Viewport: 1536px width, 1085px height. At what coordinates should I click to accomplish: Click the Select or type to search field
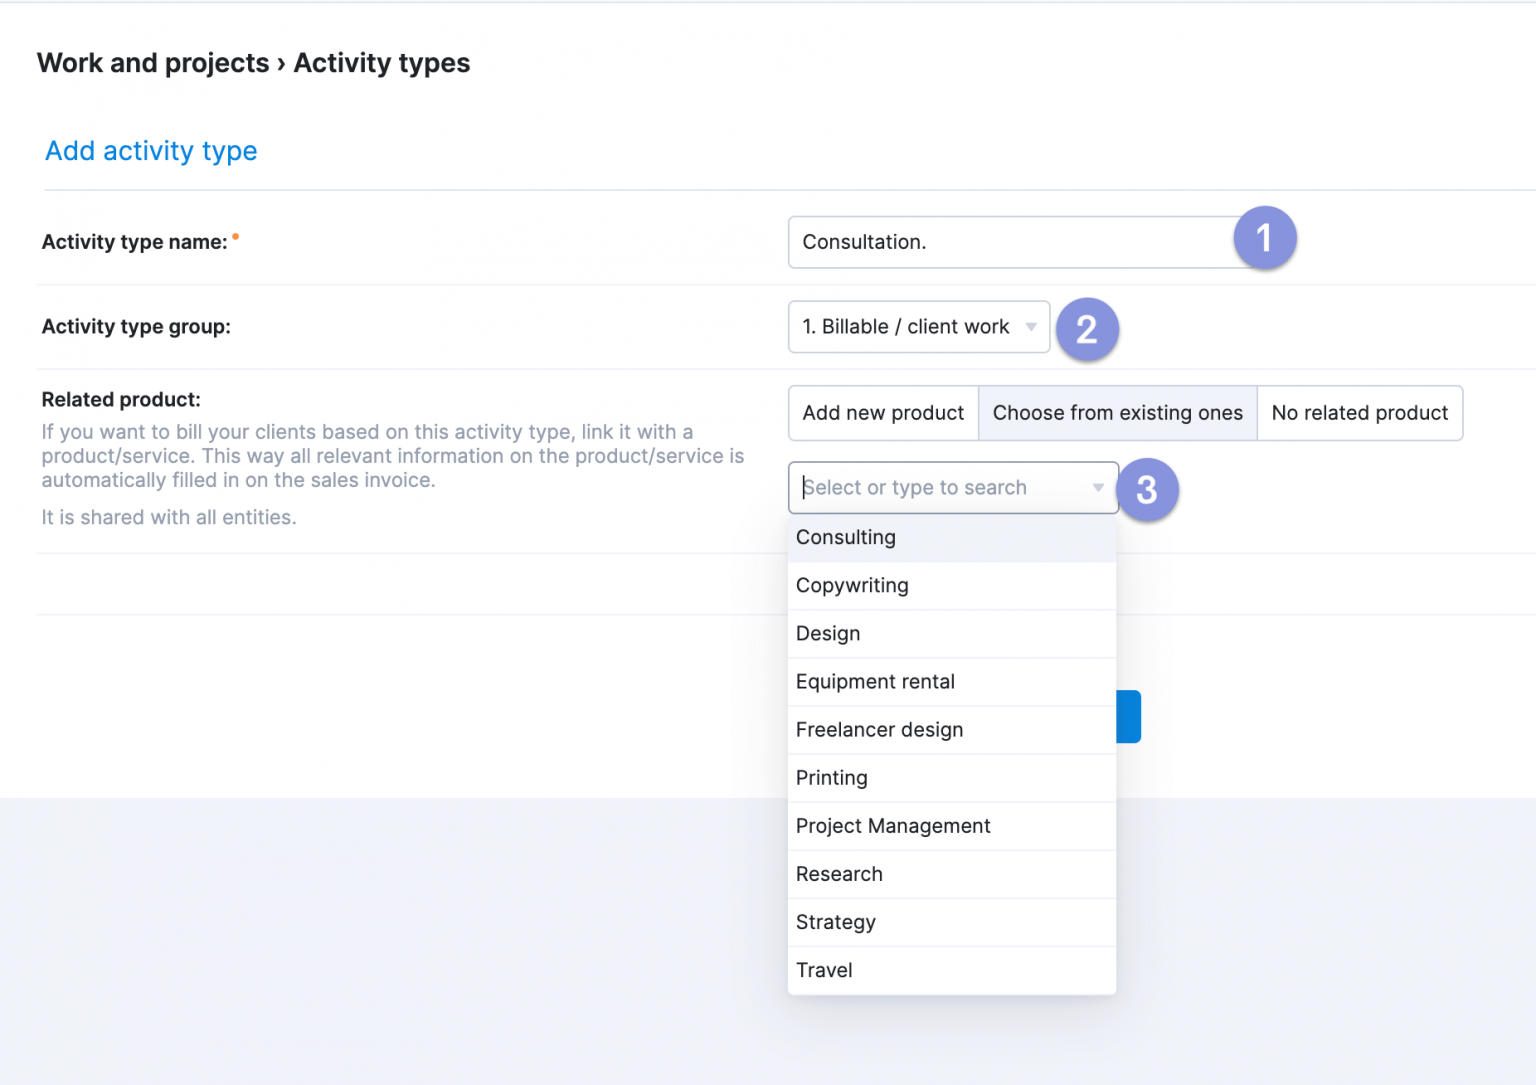(940, 488)
